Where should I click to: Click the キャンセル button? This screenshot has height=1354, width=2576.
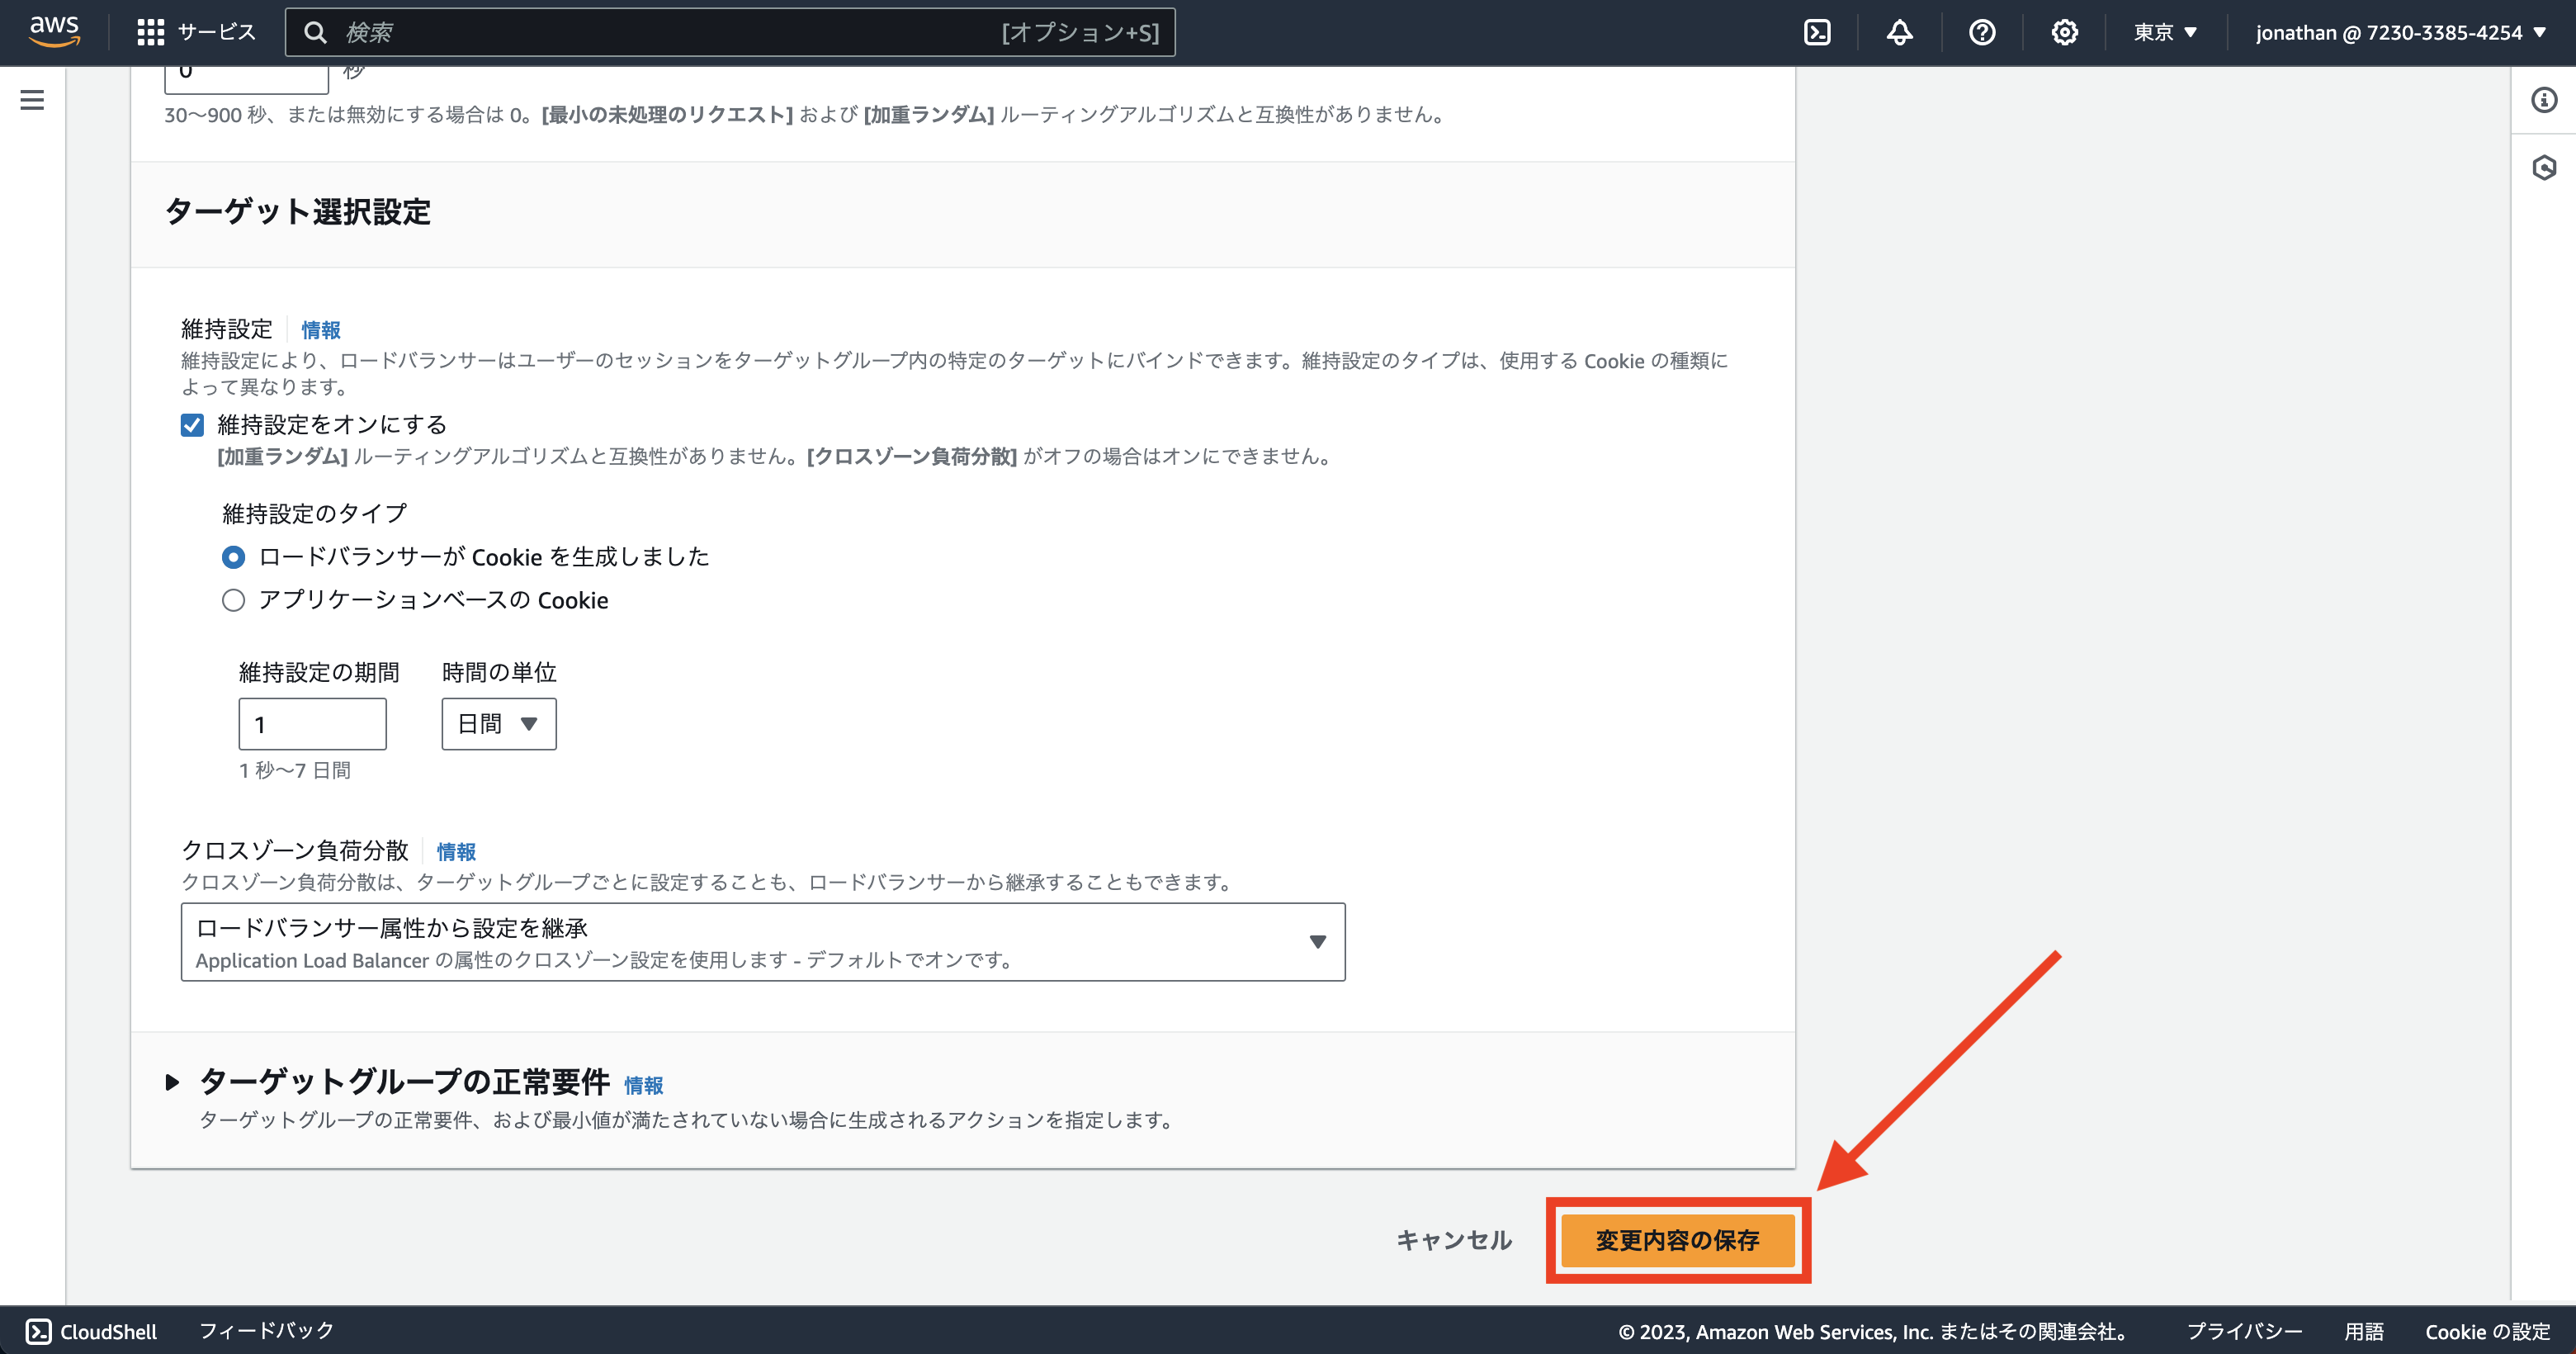pos(1454,1239)
